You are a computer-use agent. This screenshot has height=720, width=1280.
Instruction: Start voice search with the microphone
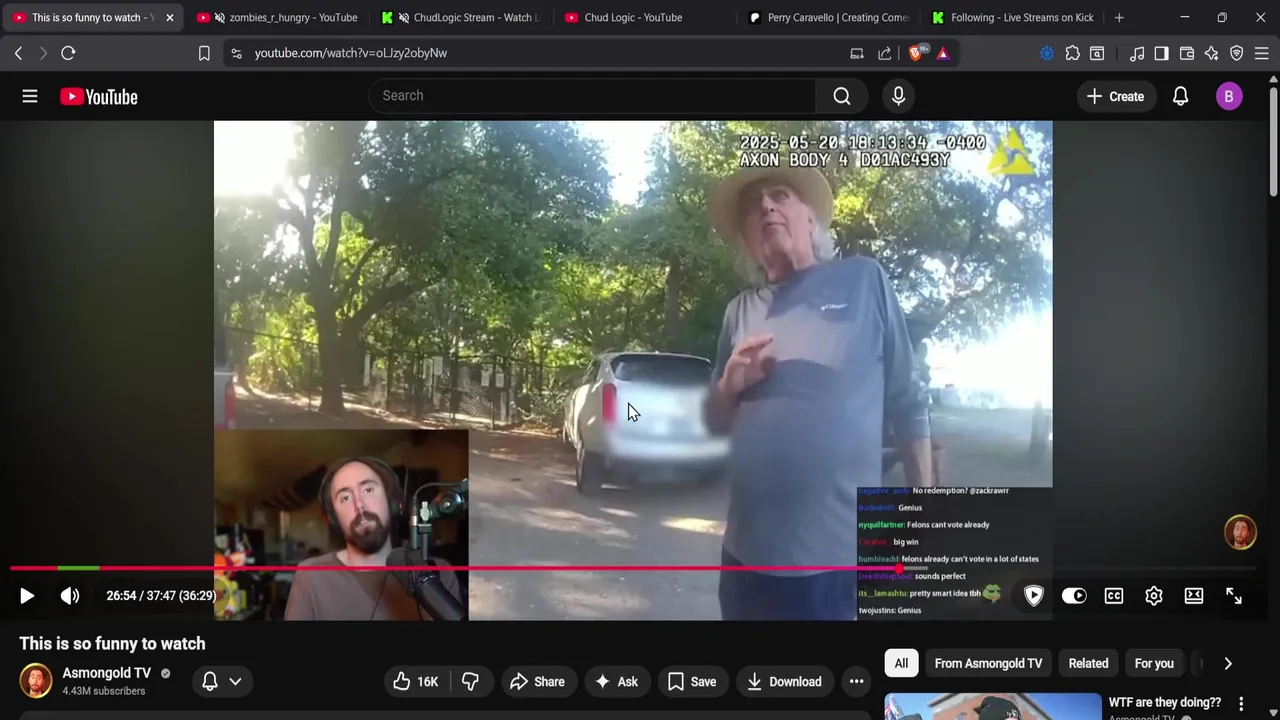898,96
